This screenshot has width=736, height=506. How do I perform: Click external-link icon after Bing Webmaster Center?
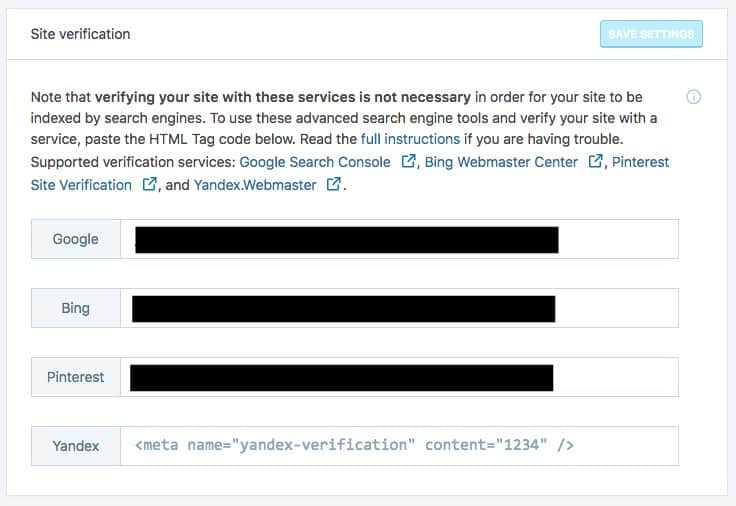point(595,161)
